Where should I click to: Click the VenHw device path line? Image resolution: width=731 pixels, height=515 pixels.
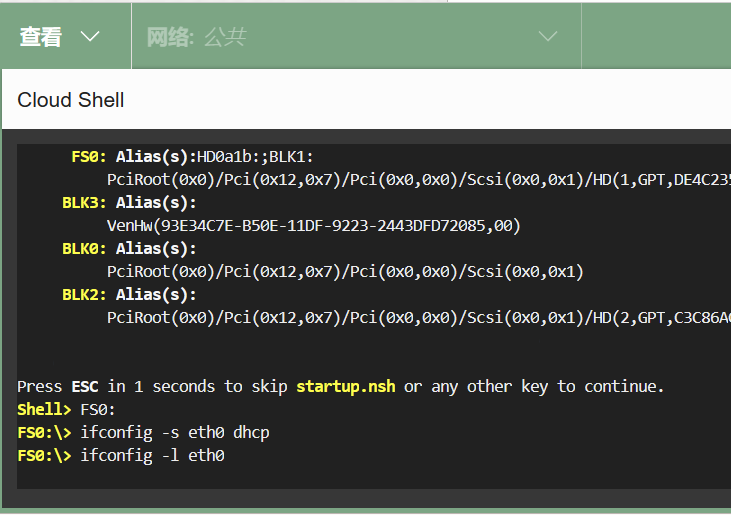coord(313,225)
